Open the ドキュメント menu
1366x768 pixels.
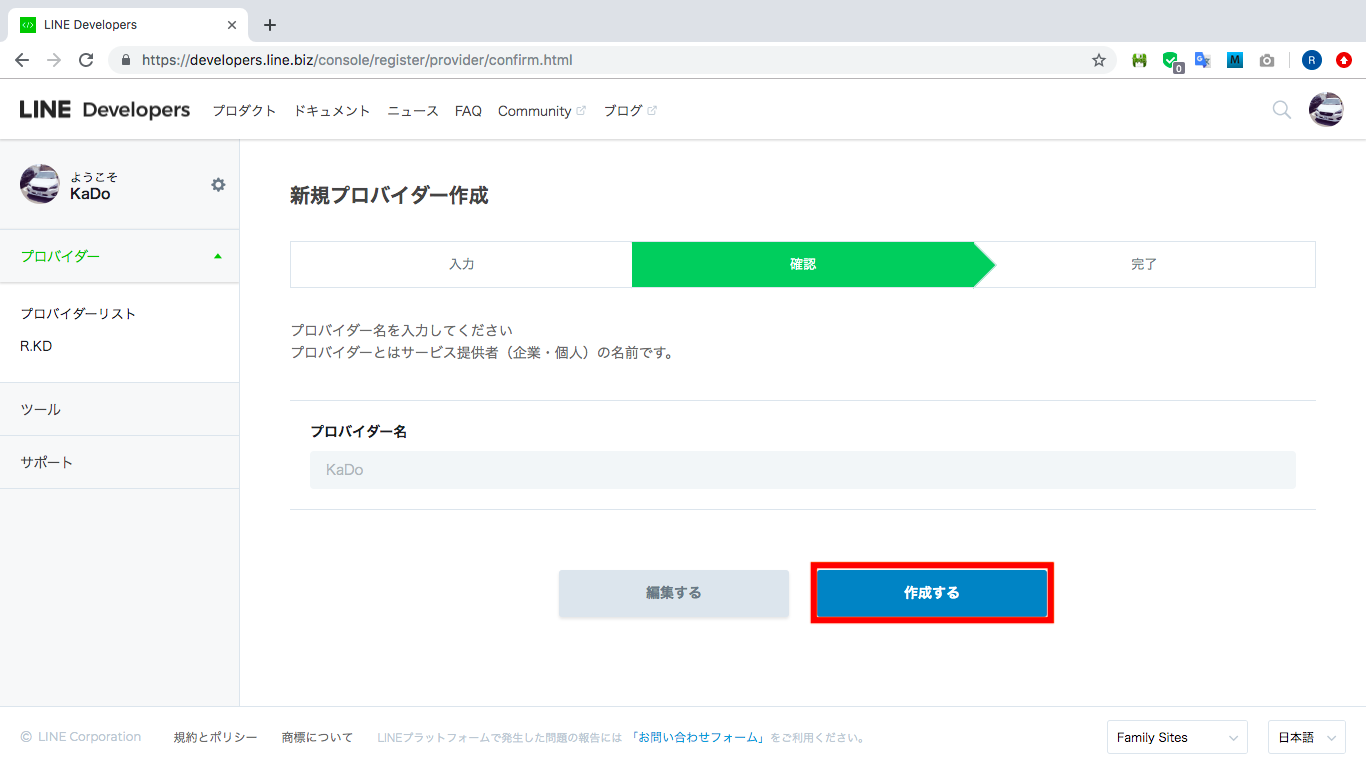(332, 111)
